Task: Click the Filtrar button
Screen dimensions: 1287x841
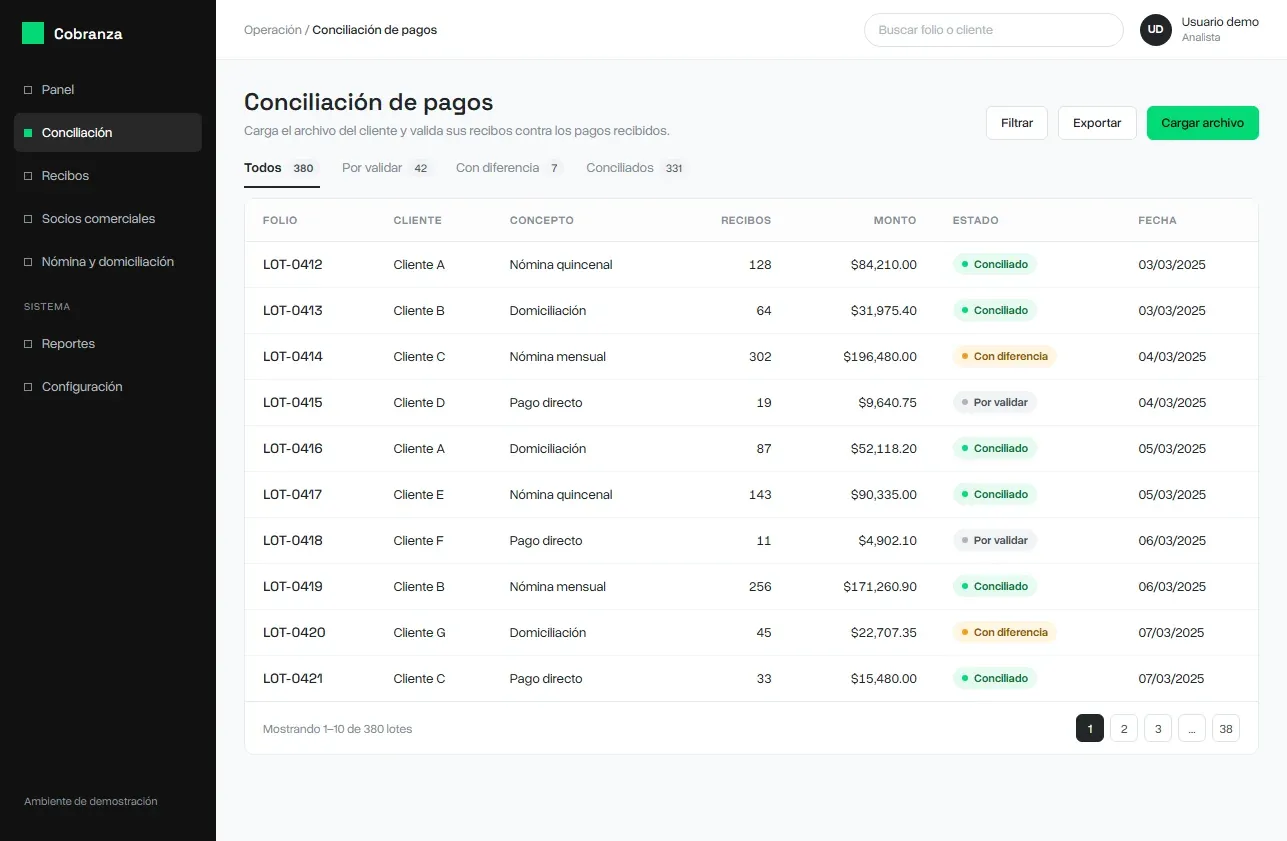Action: pyautogui.click(x=1017, y=123)
